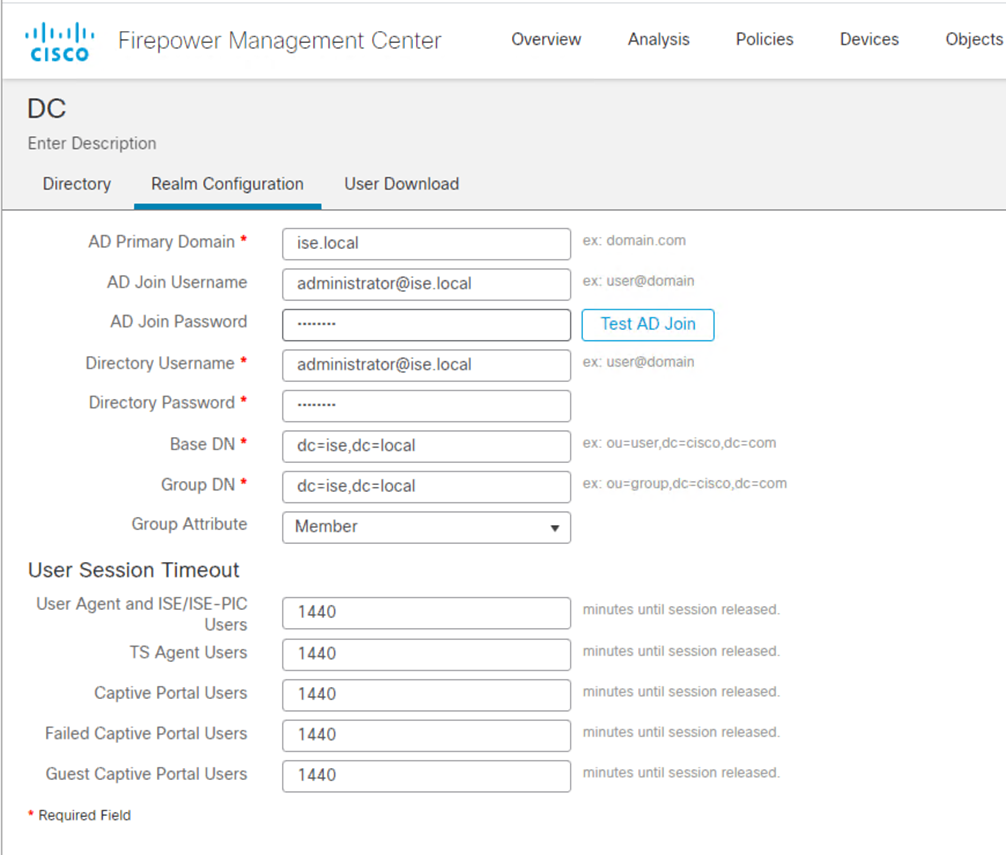Expand the Group Attribute dropdown

pyautogui.click(x=426, y=527)
